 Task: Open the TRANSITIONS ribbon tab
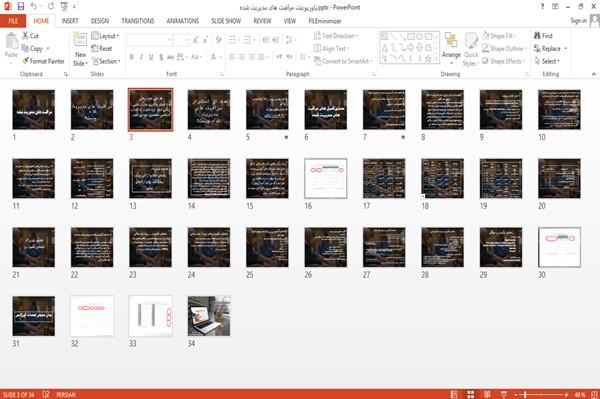coord(138,21)
